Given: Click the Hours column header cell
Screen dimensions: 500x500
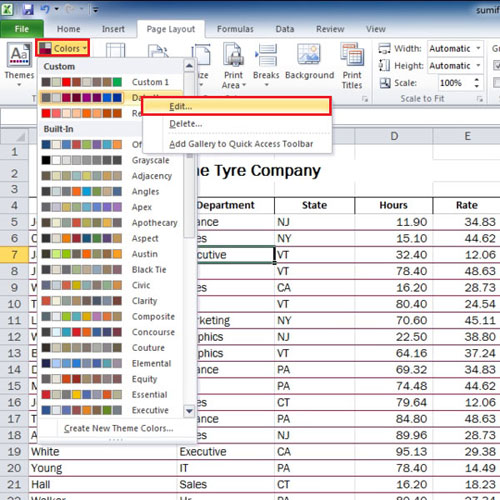Looking at the screenshot, I should pos(394,205).
